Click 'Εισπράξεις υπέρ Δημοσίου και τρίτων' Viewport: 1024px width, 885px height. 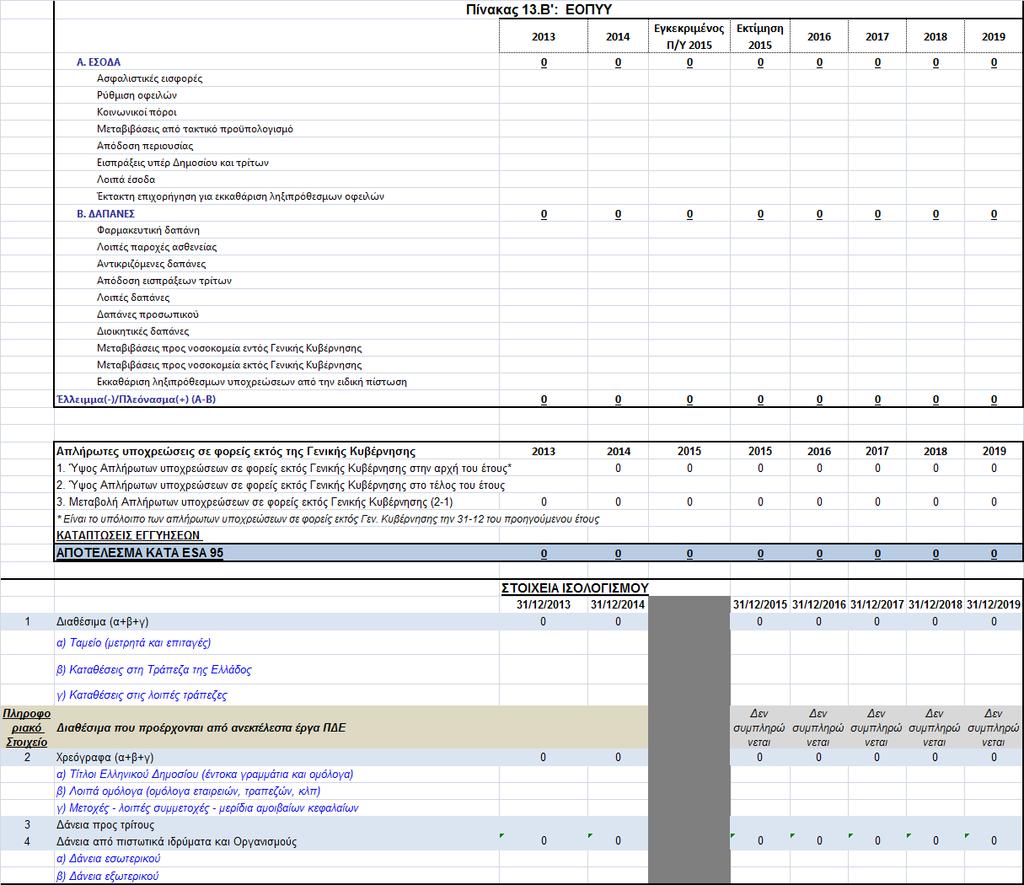(182, 163)
